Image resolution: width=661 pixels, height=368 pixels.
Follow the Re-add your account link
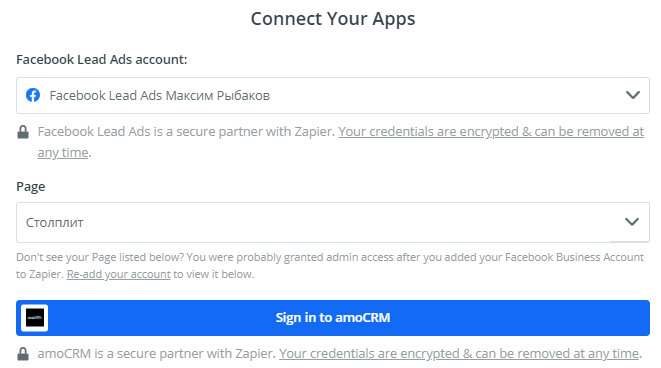pyautogui.click(x=118, y=274)
